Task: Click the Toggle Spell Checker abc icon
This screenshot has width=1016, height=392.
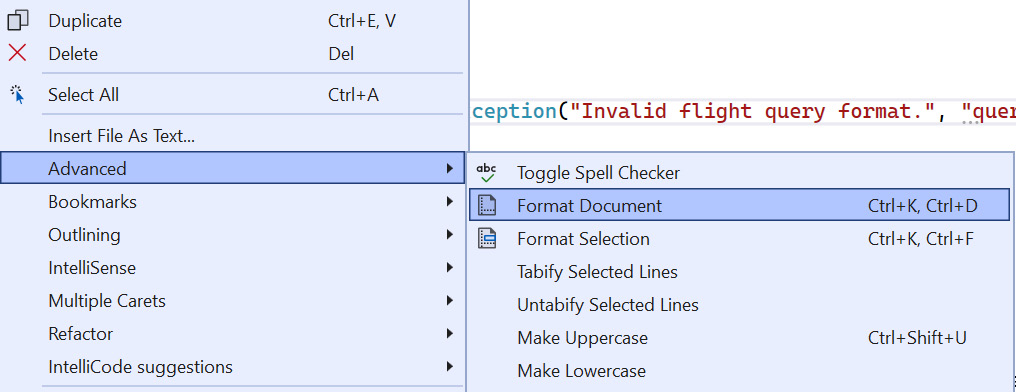Action: [486, 173]
